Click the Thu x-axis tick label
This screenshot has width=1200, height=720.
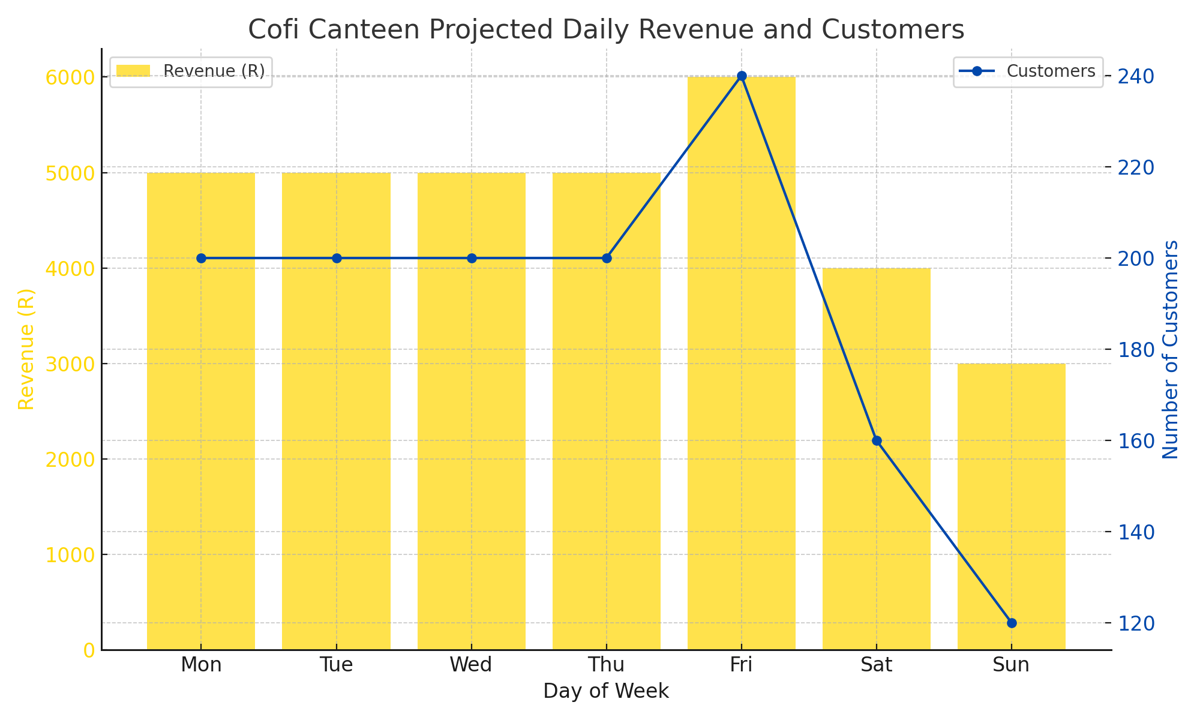pyautogui.click(x=606, y=665)
